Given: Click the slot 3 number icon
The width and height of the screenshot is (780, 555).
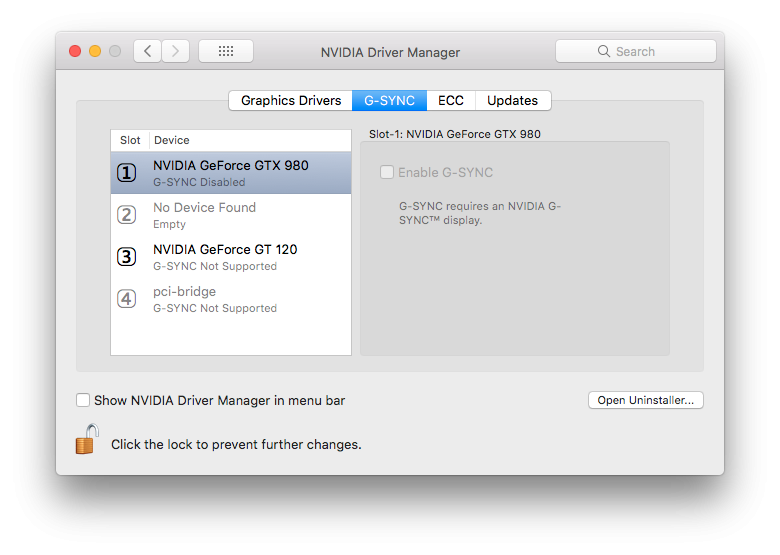Looking at the screenshot, I should [127, 257].
